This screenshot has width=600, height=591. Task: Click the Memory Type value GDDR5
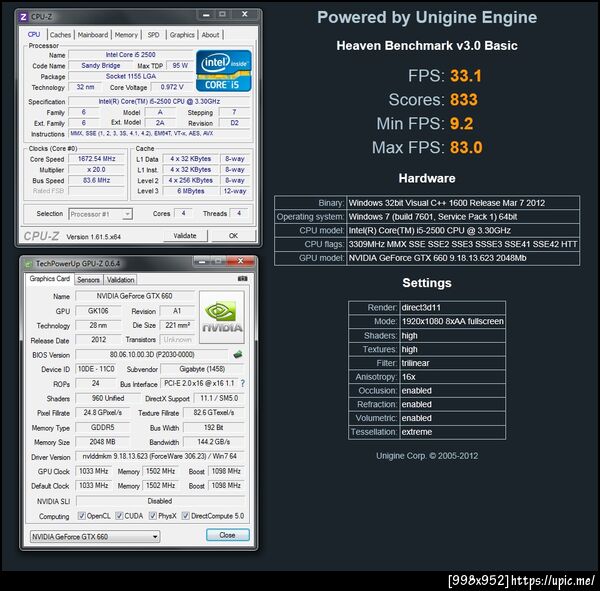click(103, 427)
